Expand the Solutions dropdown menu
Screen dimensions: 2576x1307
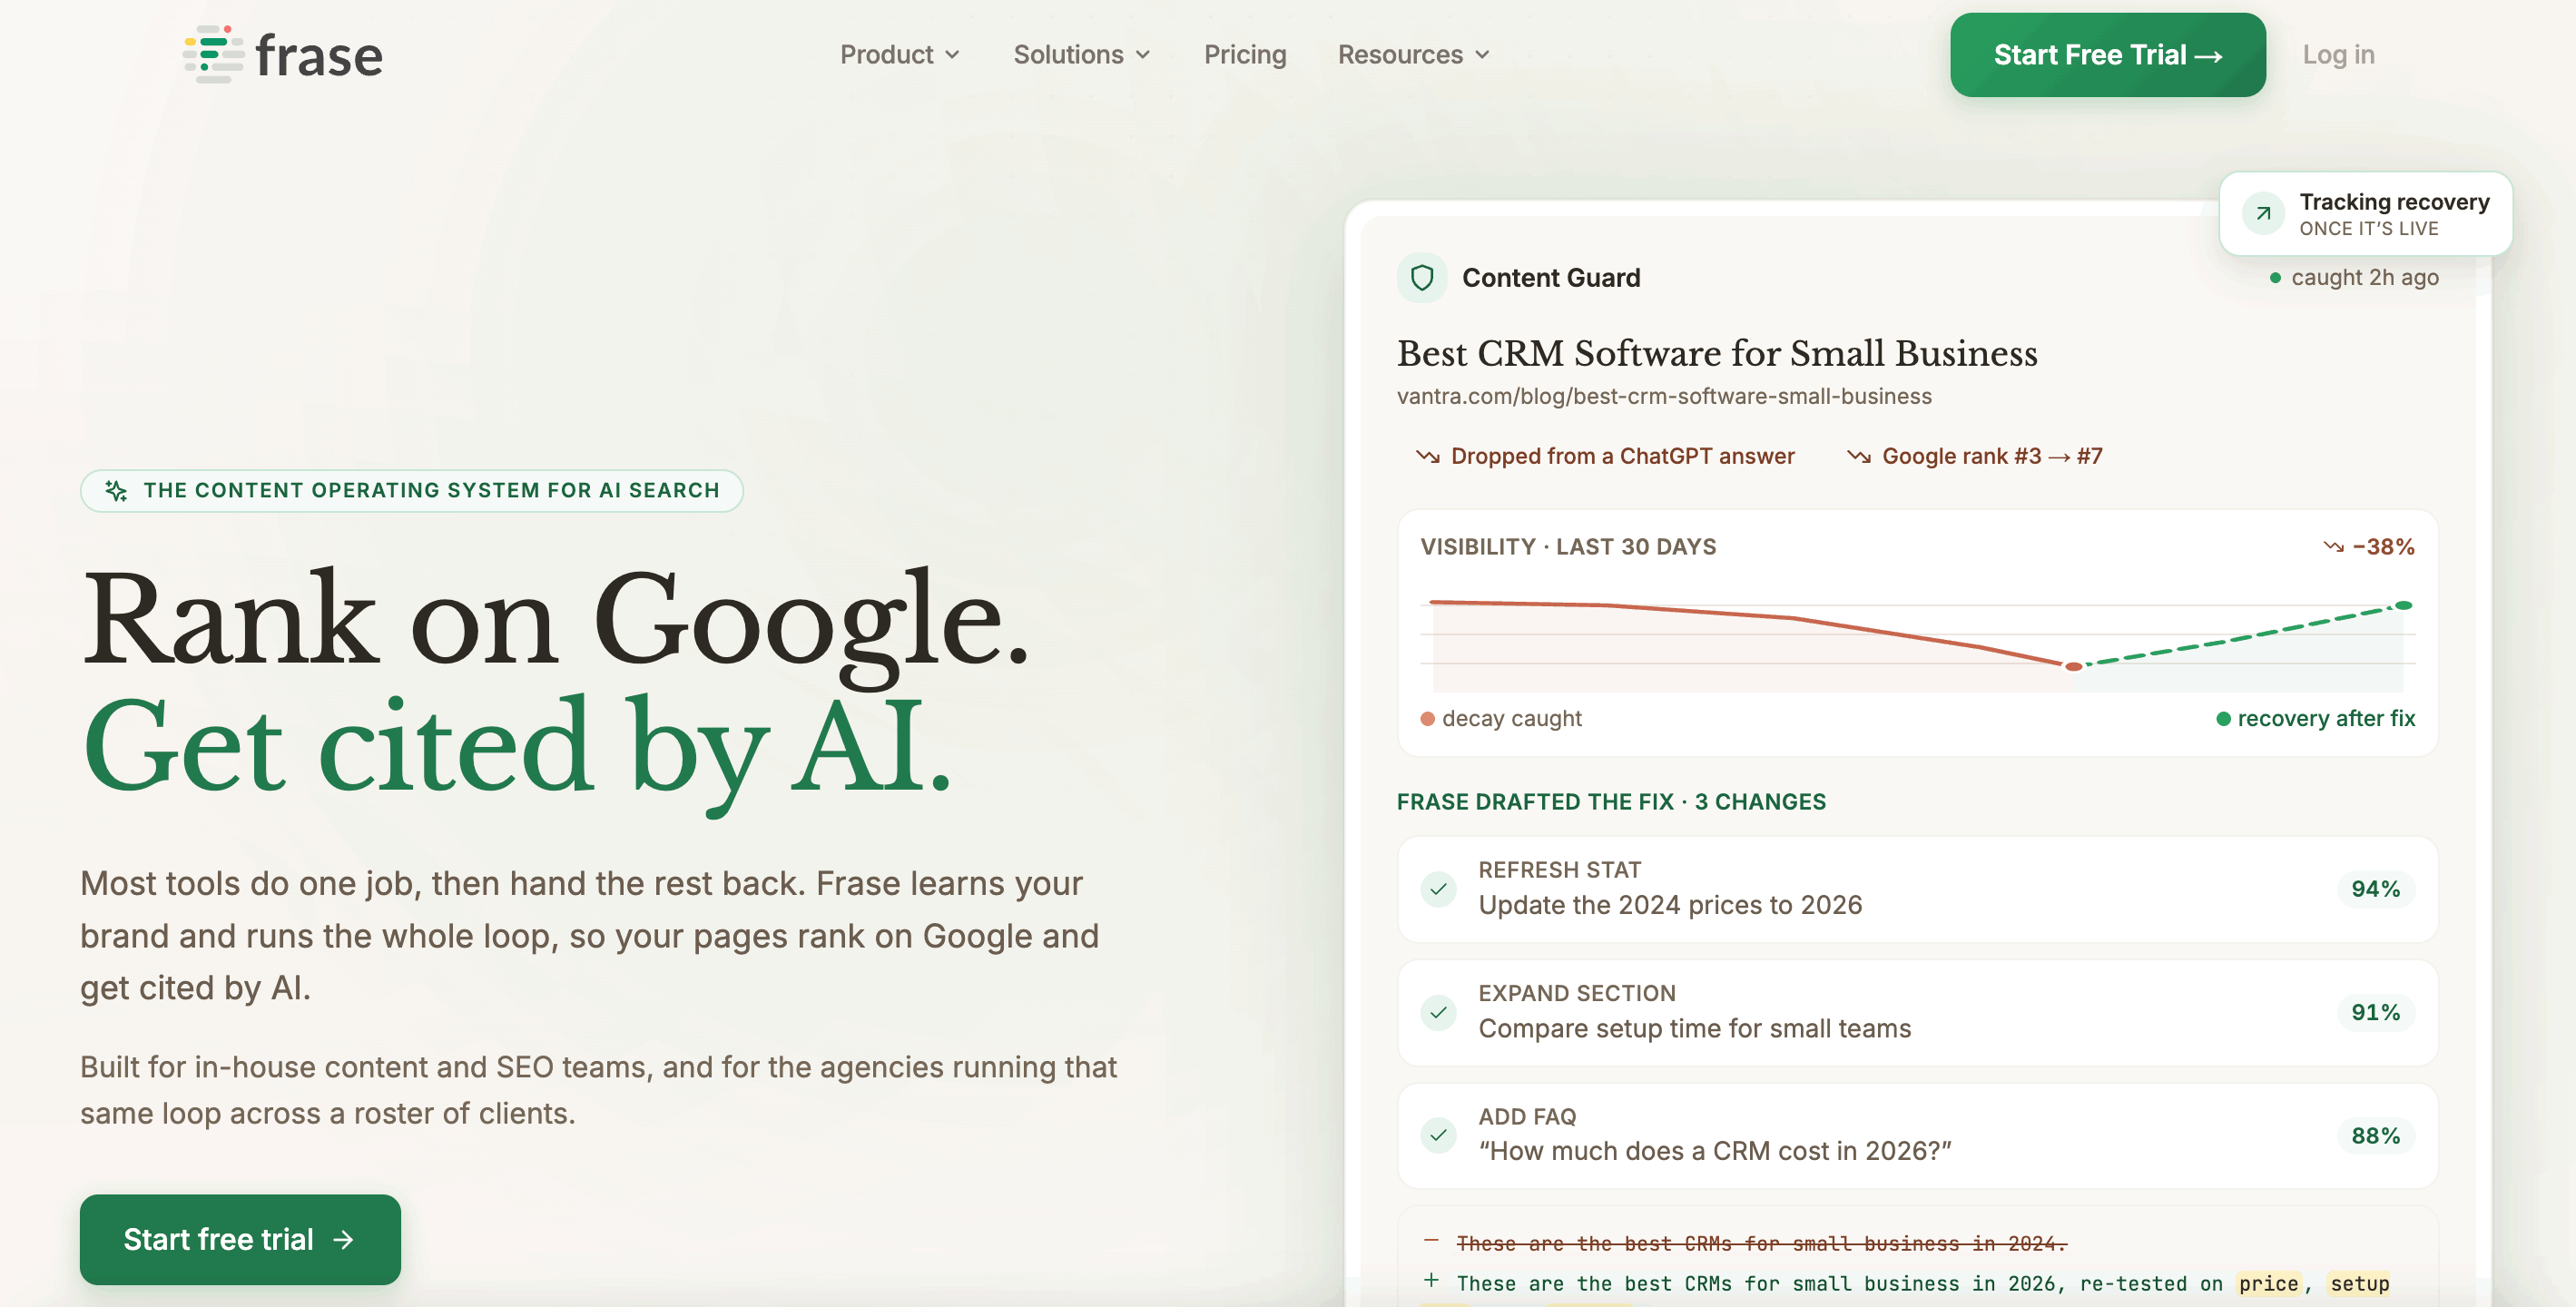pos(1082,55)
